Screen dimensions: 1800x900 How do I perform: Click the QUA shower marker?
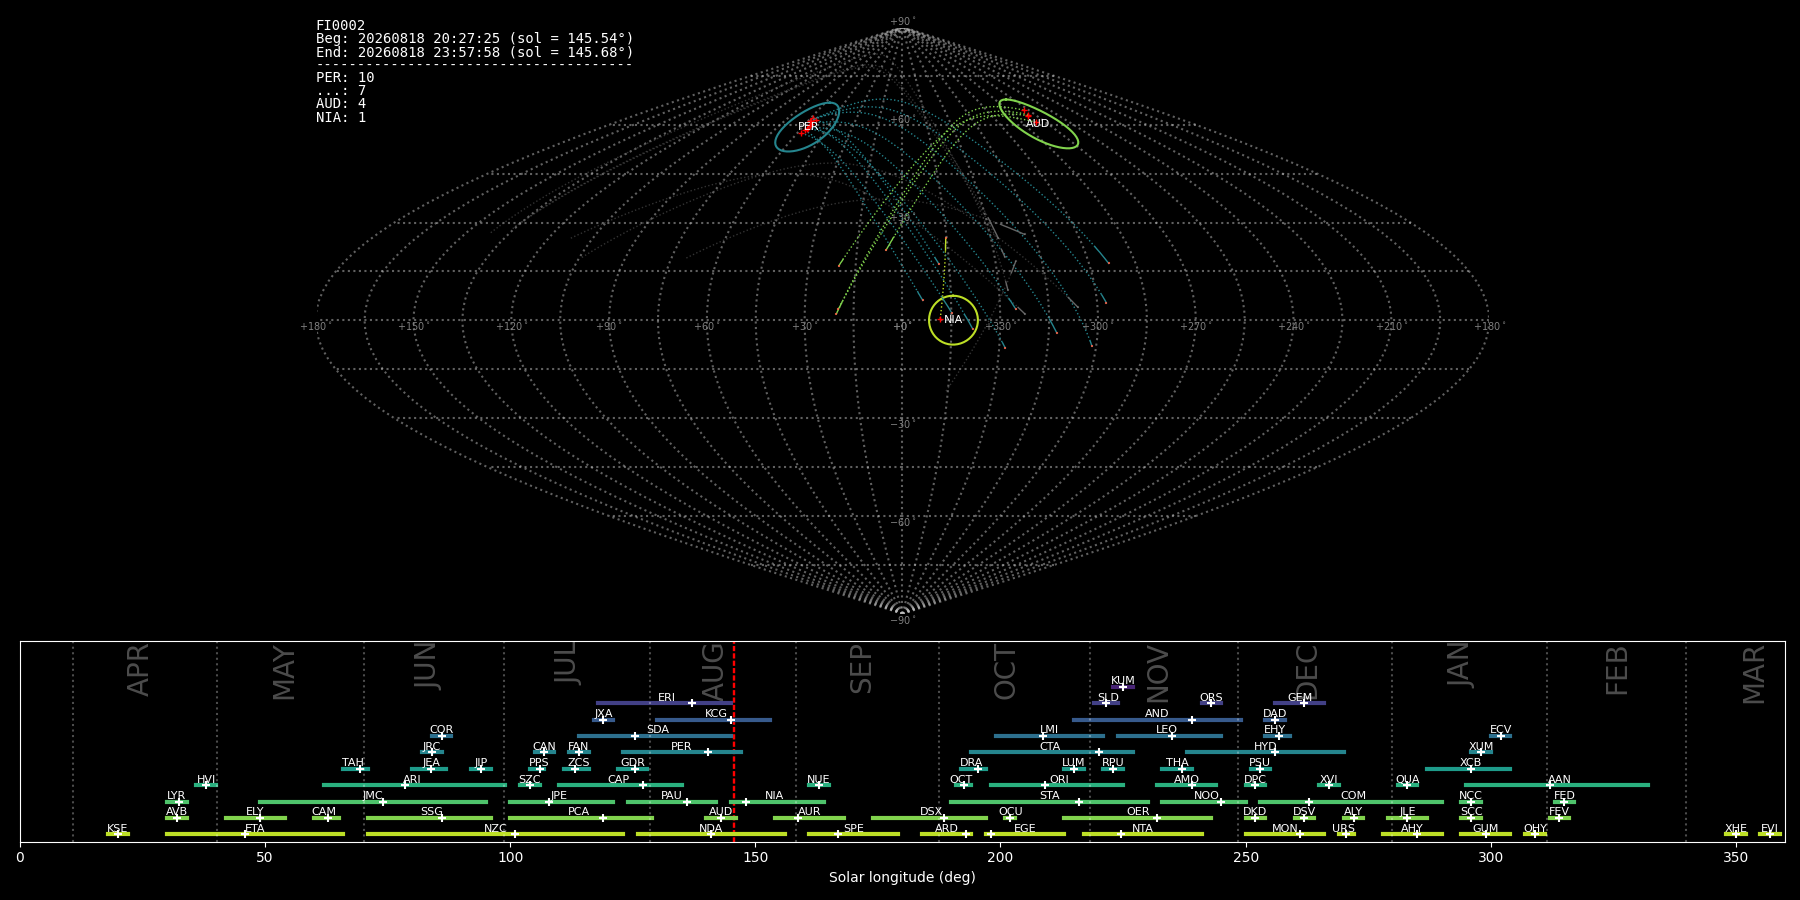tap(1407, 785)
